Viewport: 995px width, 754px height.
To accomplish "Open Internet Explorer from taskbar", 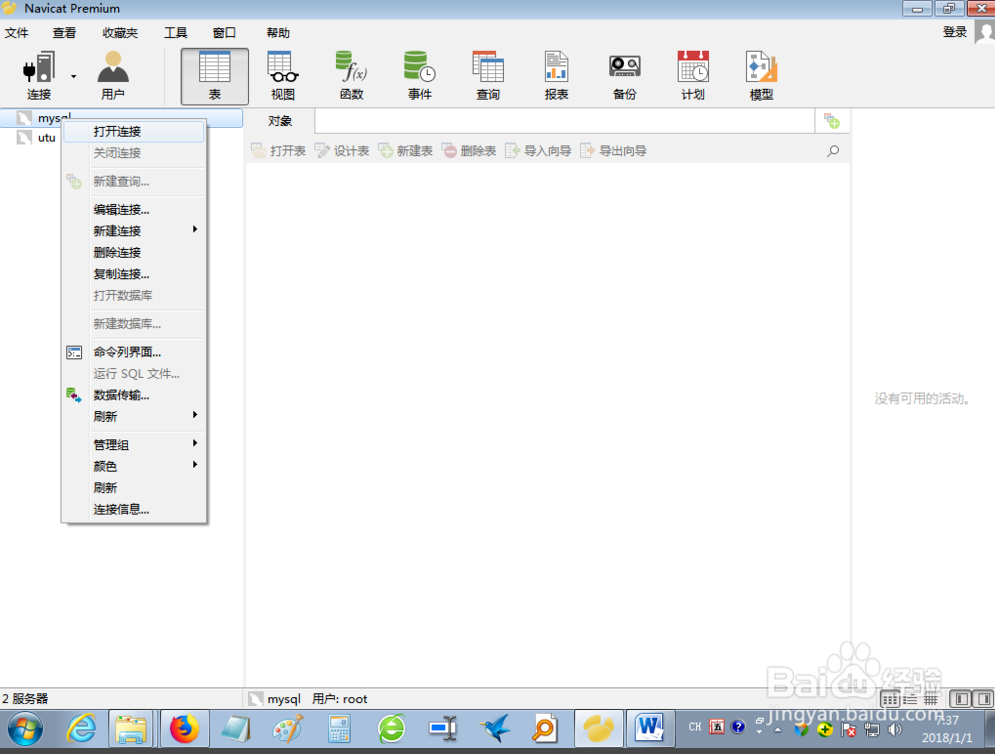I will [x=82, y=729].
